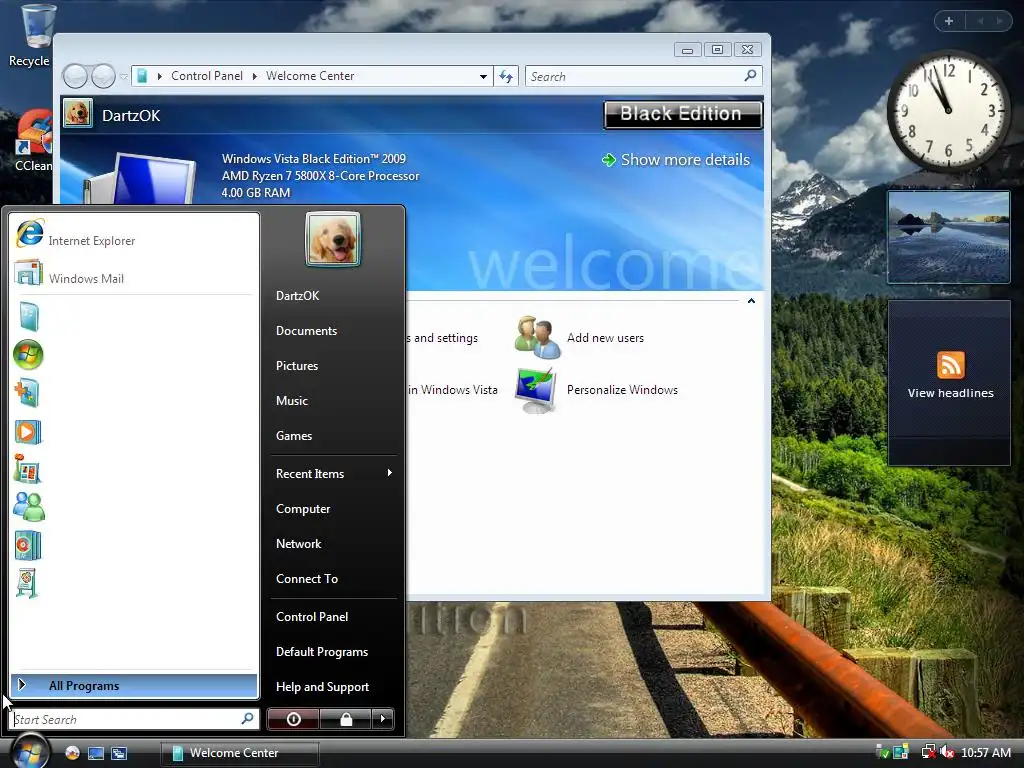The image size is (1024, 768).
Task: Expand arrow after Control Panel breadcrumb
Action: click(x=255, y=76)
